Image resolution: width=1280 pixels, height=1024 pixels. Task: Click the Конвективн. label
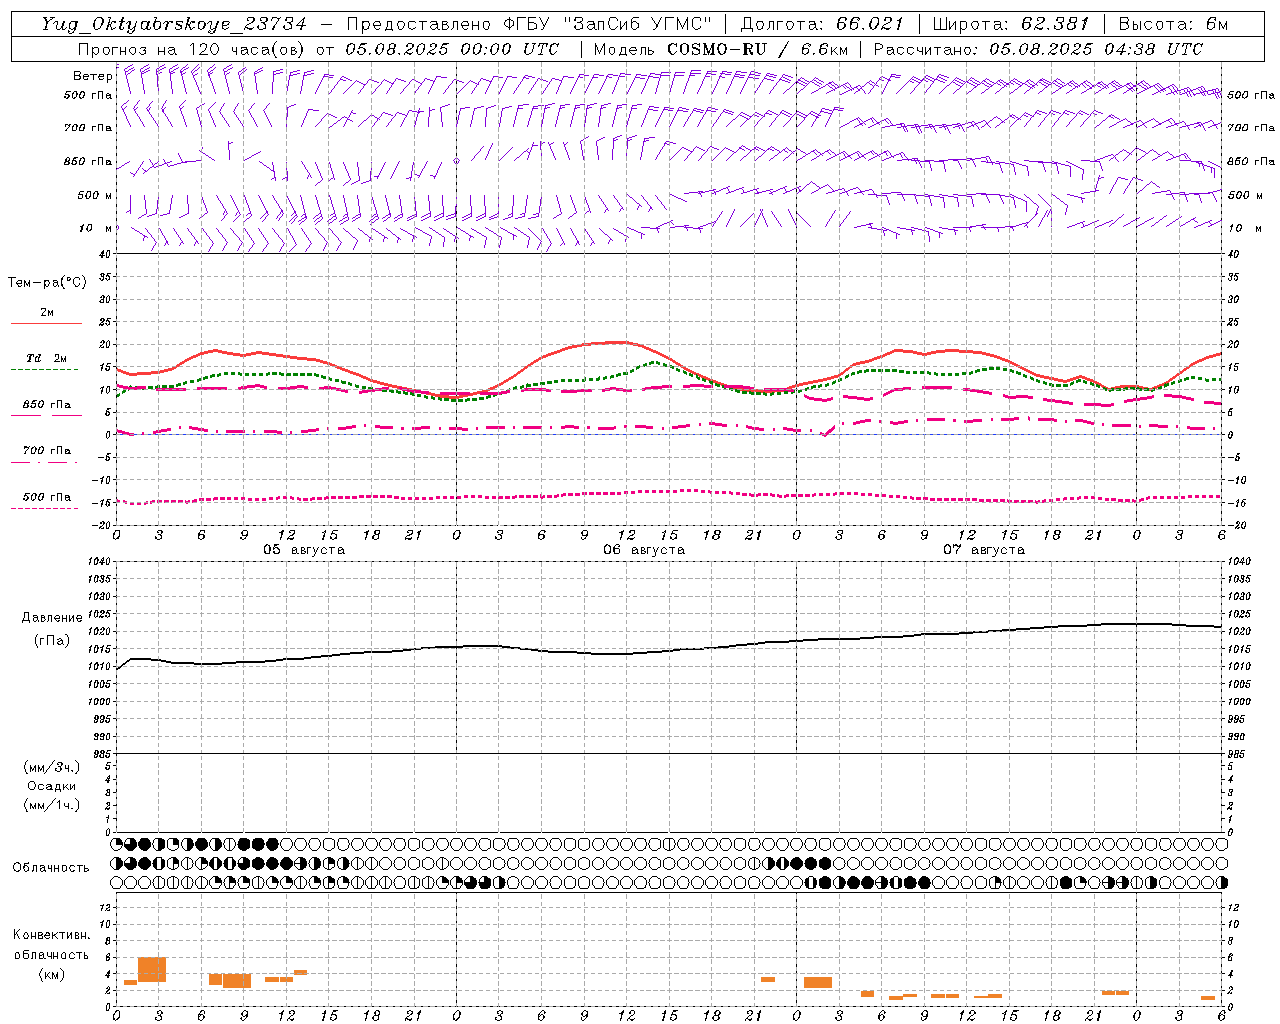[x=51, y=935]
